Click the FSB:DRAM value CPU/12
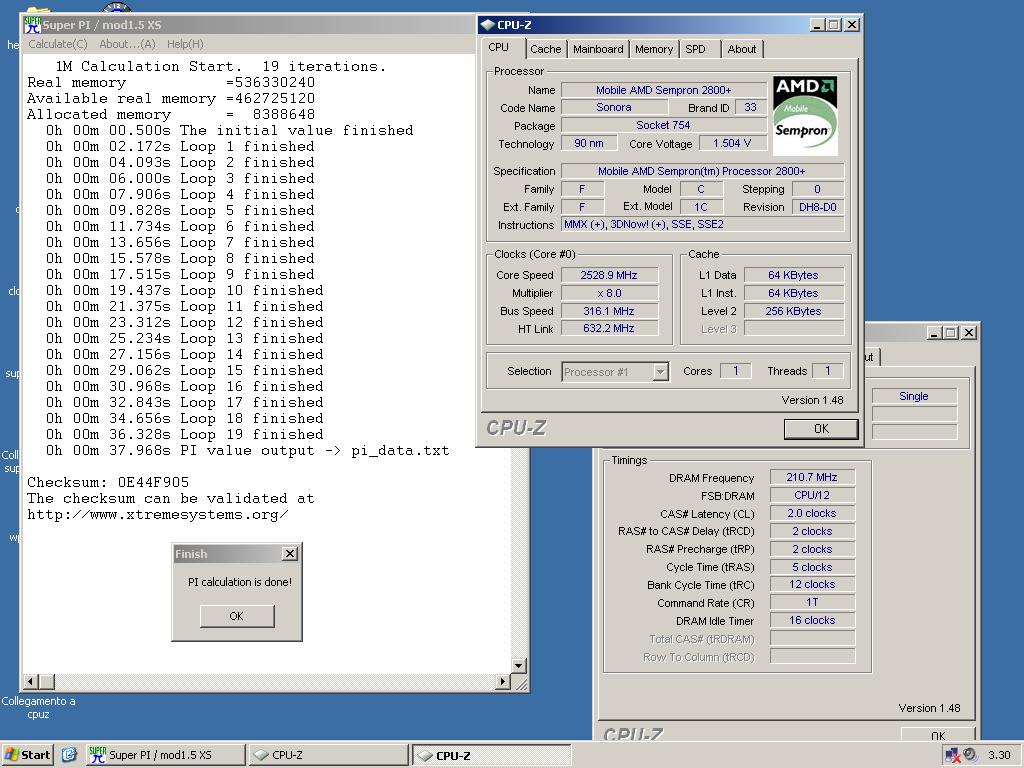This screenshot has height=768, width=1024. coord(812,496)
